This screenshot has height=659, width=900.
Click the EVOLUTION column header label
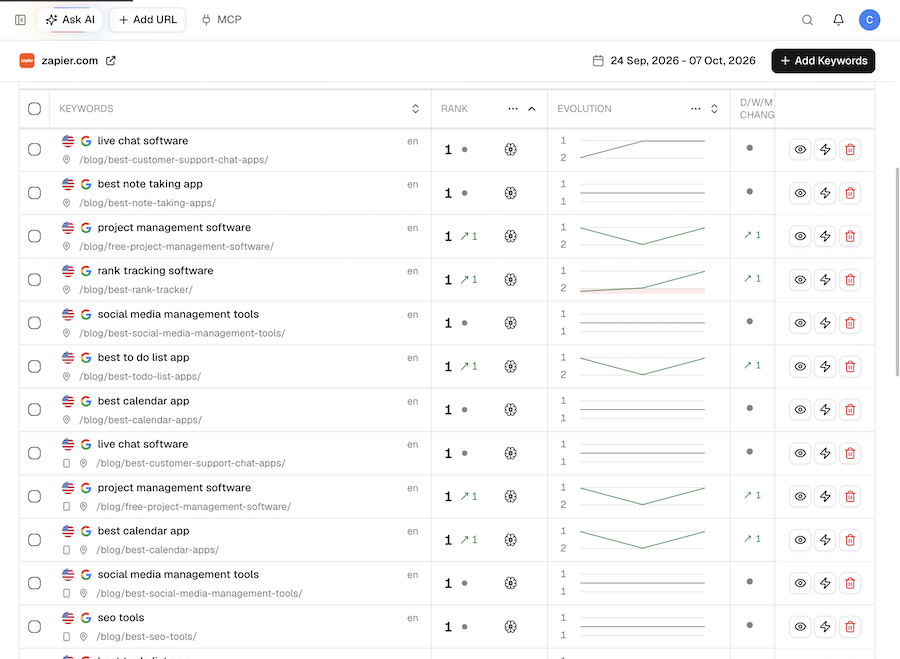point(584,108)
